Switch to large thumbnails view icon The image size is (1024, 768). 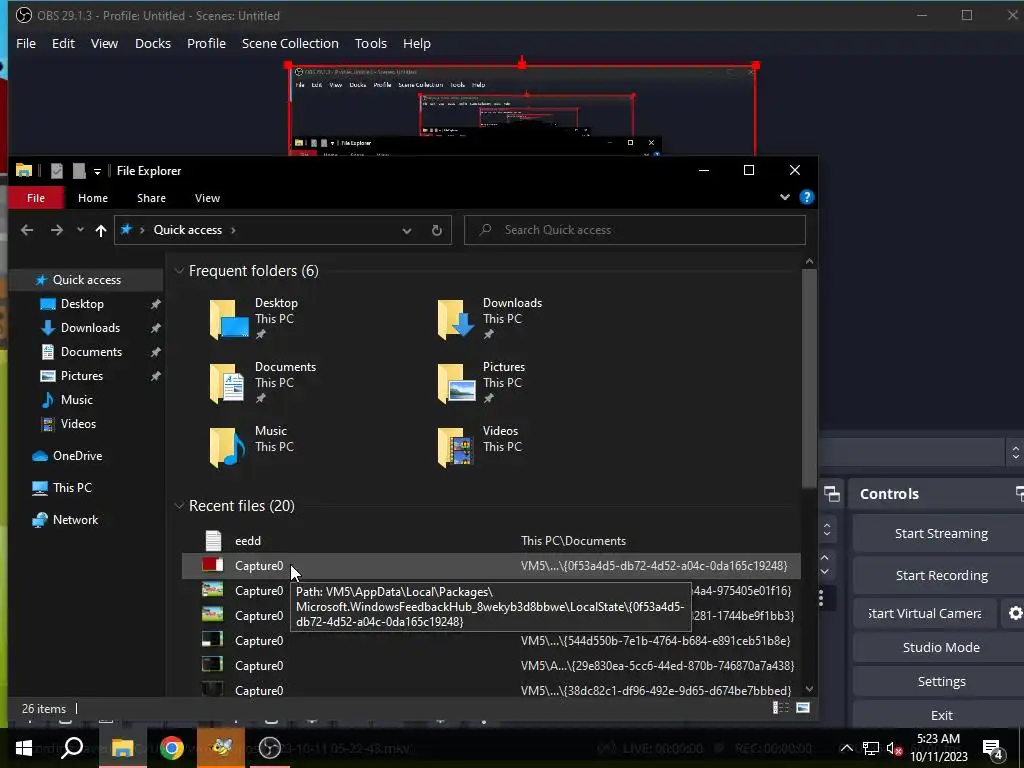[x=803, y=708]
